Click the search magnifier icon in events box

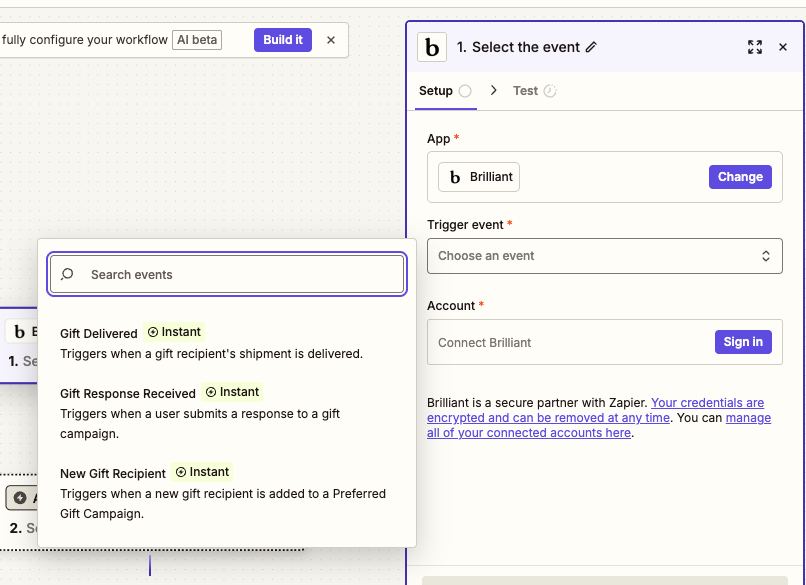coord(67,274)
